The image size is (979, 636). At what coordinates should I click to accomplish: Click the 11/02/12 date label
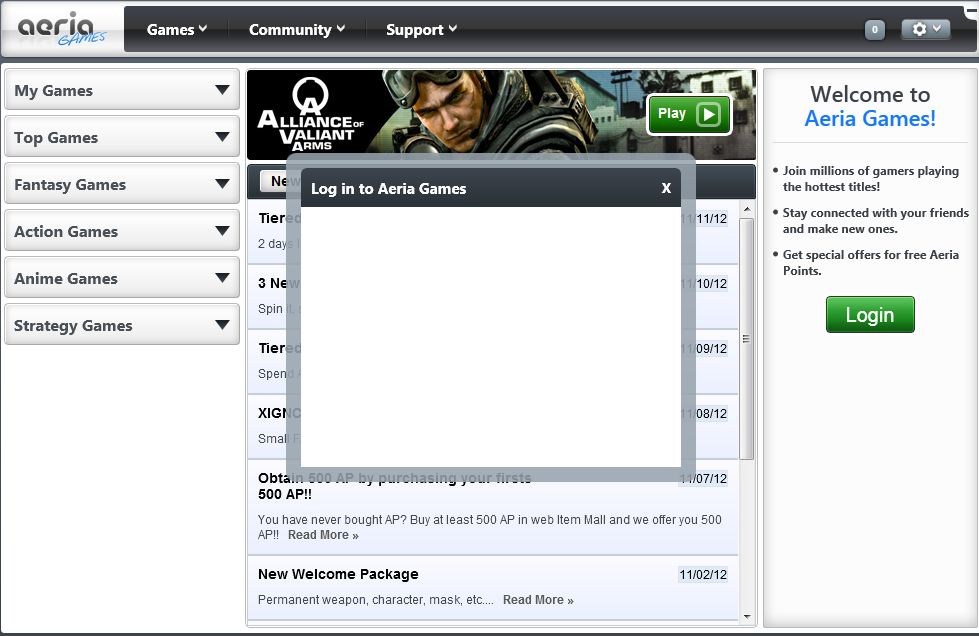(703, 575)
